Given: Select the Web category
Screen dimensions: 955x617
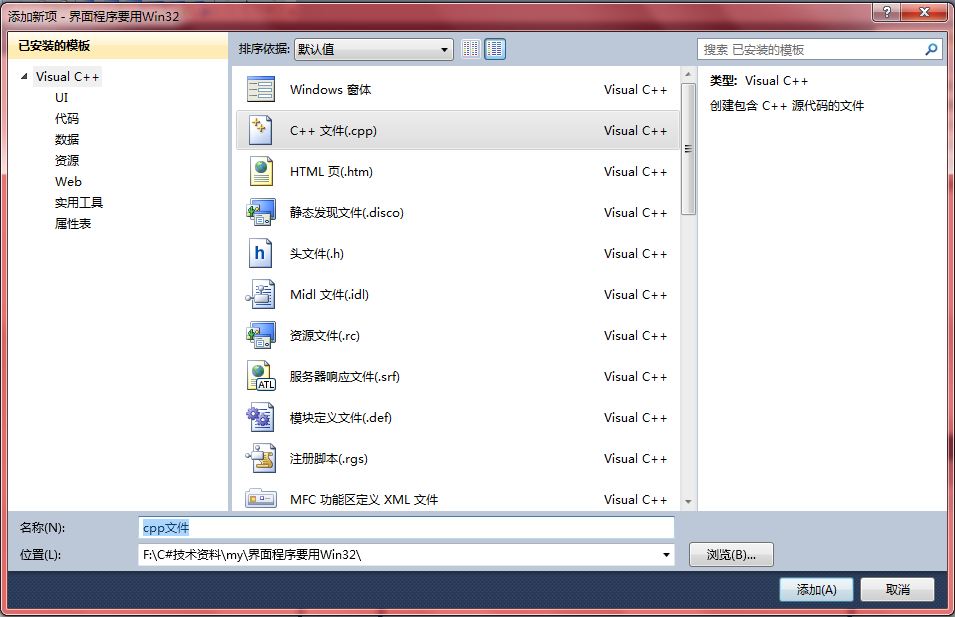Looking at the screenshot, I should pyautogui.click(x=68, y=182).
